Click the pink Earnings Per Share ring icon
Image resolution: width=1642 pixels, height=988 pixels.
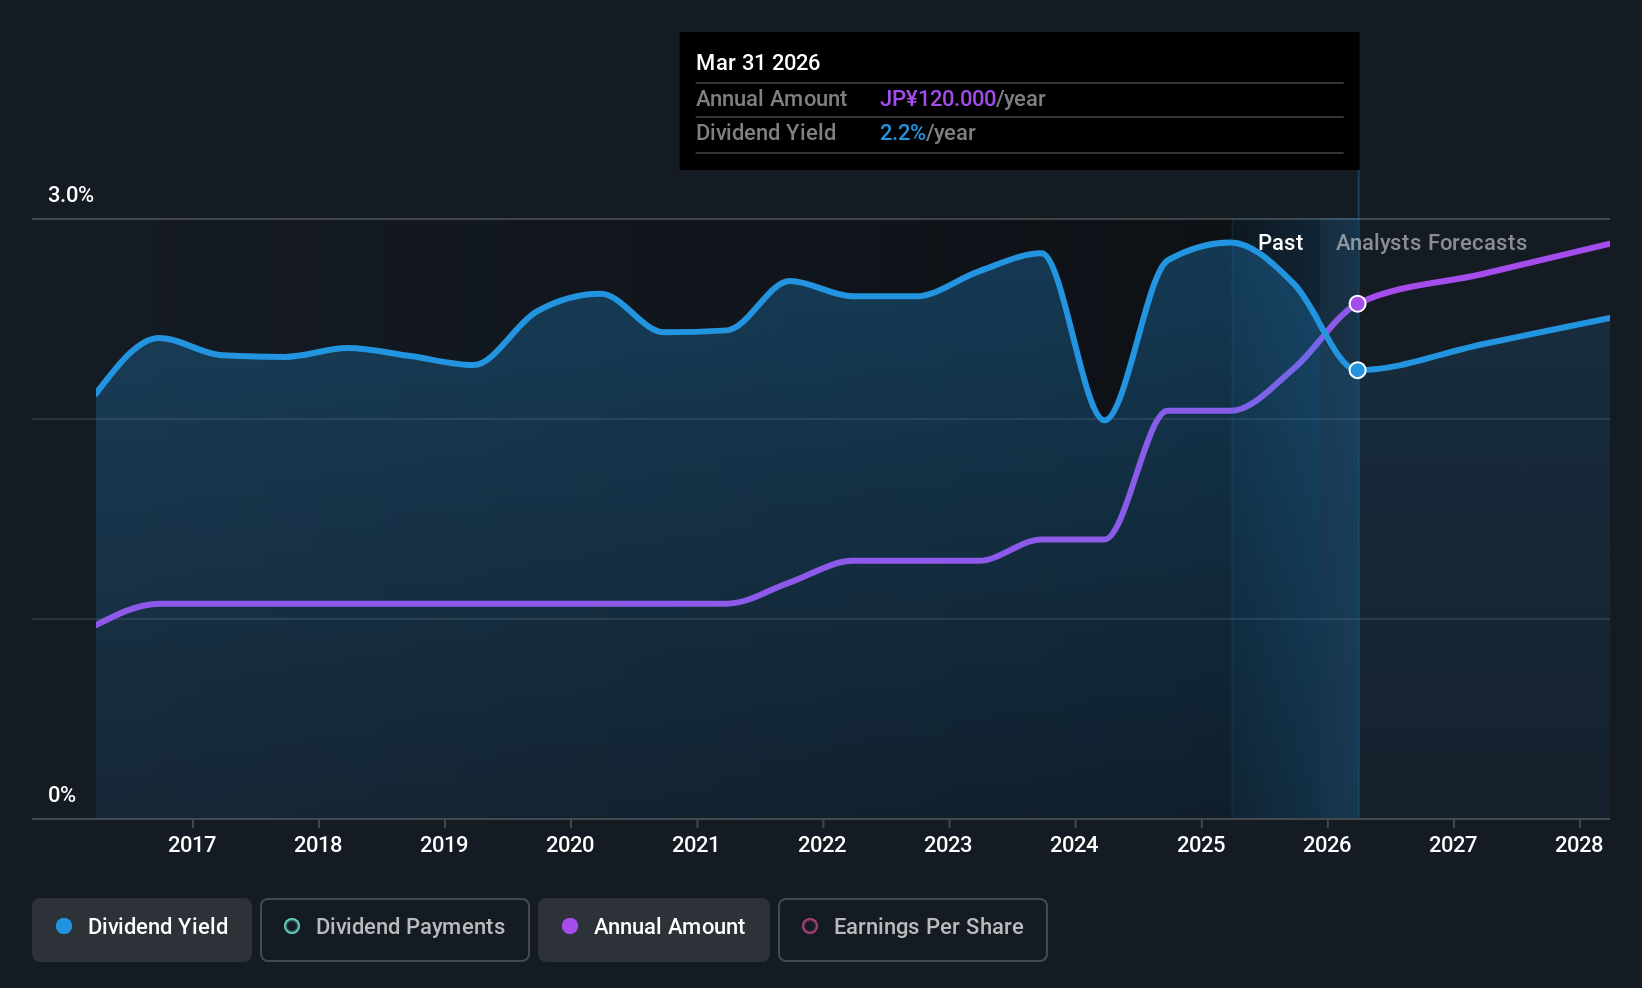pyautogui.click(x=810, y=927)
